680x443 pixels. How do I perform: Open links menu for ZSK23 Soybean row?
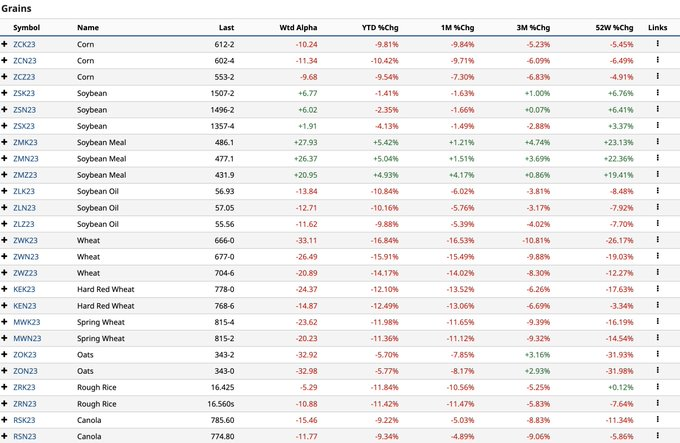pos(657,93)
